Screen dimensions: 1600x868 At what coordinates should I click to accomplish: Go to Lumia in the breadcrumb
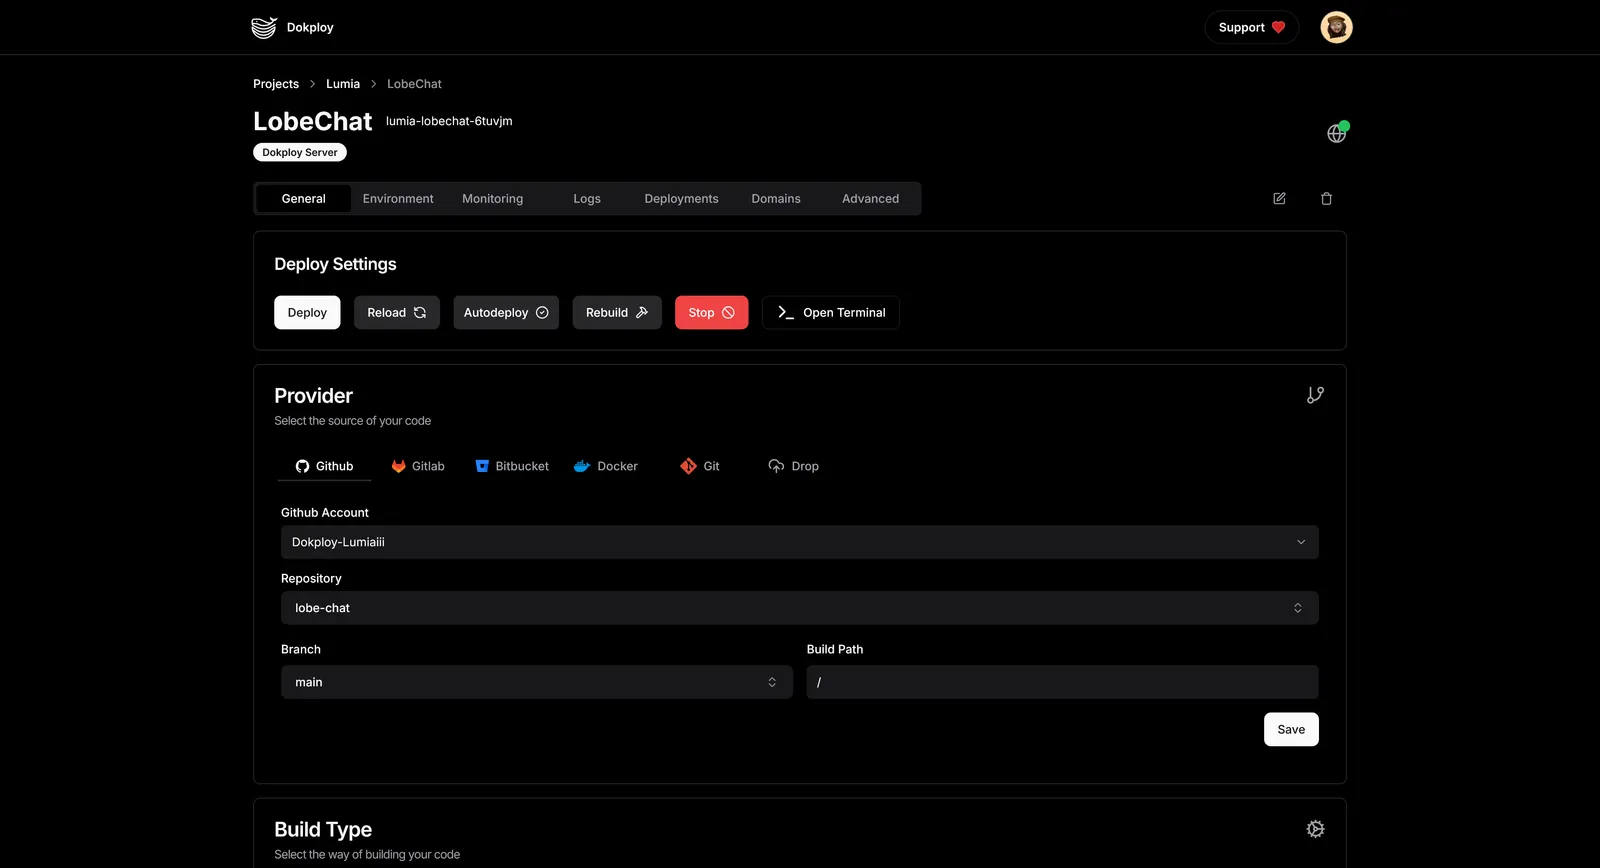[x=342, y=84]
